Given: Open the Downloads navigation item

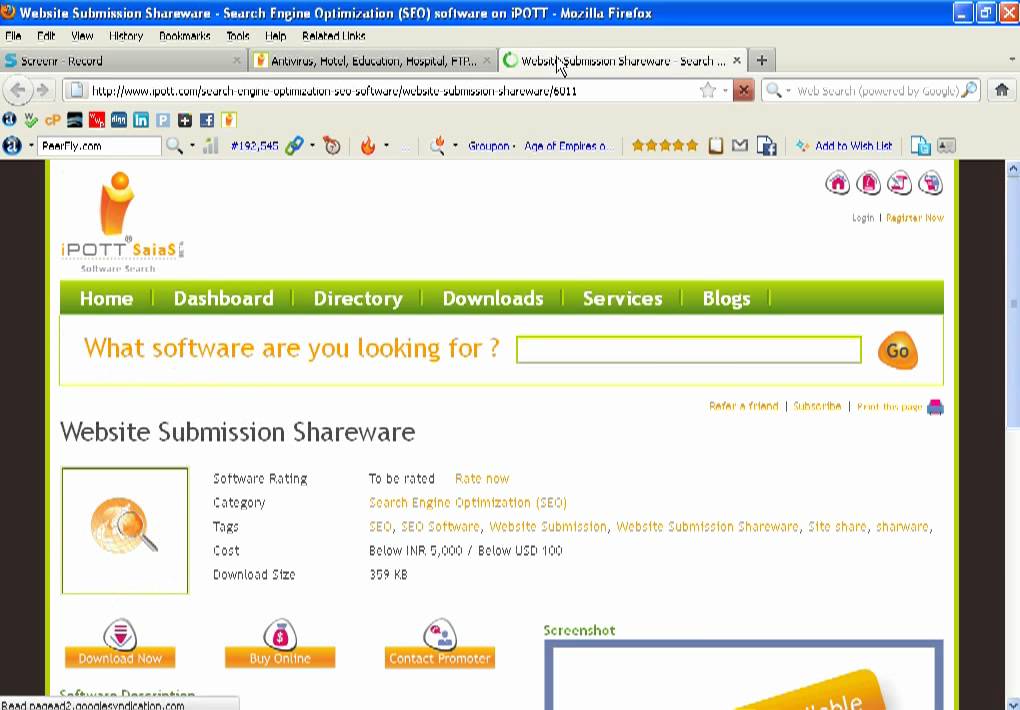Looking at the screenshot, I should pos(492,298).
